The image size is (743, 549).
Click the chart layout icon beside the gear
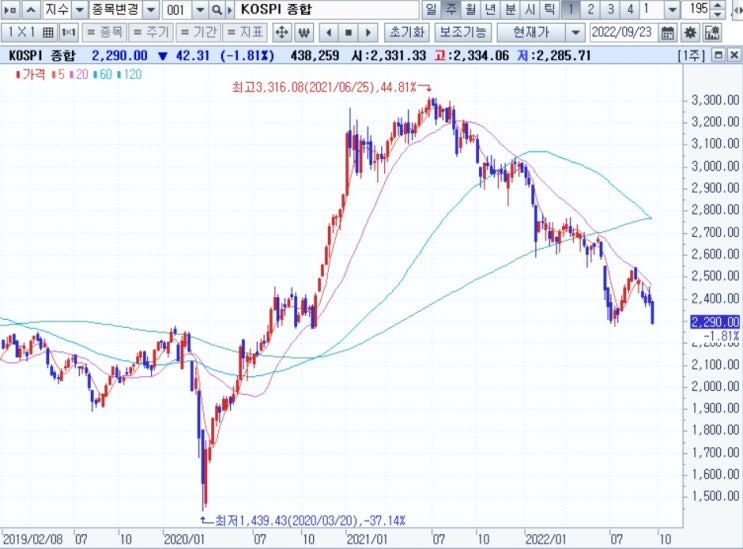[712, 32]
